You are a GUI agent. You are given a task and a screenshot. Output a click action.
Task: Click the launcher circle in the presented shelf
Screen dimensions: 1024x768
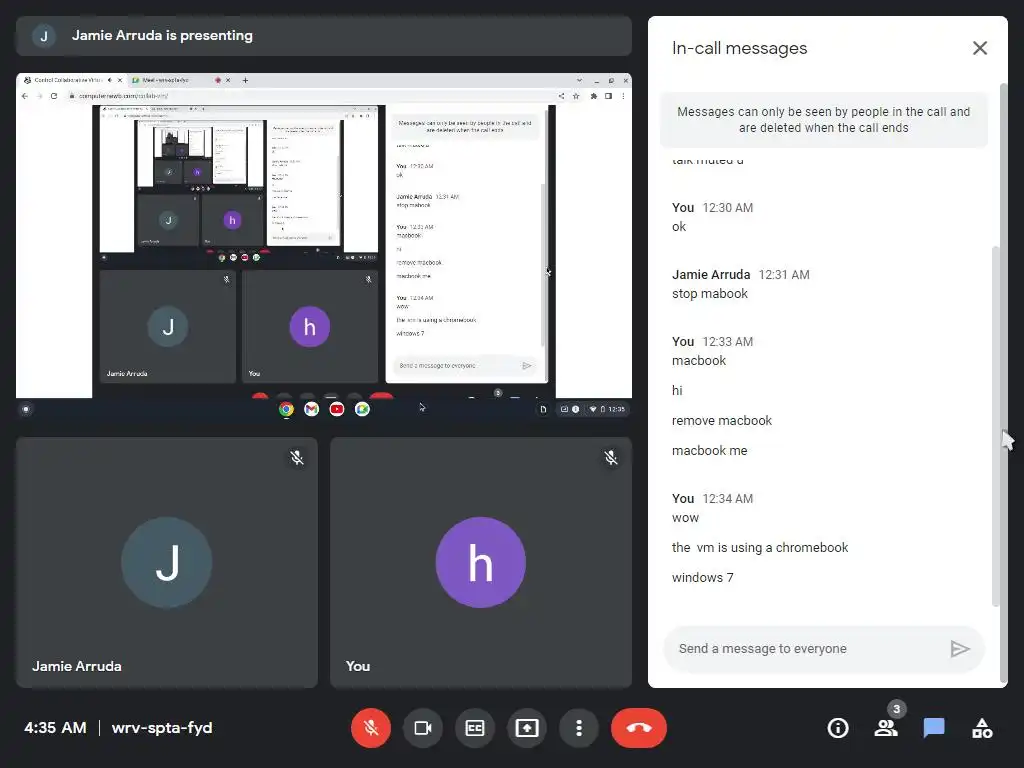click(26, 409)
